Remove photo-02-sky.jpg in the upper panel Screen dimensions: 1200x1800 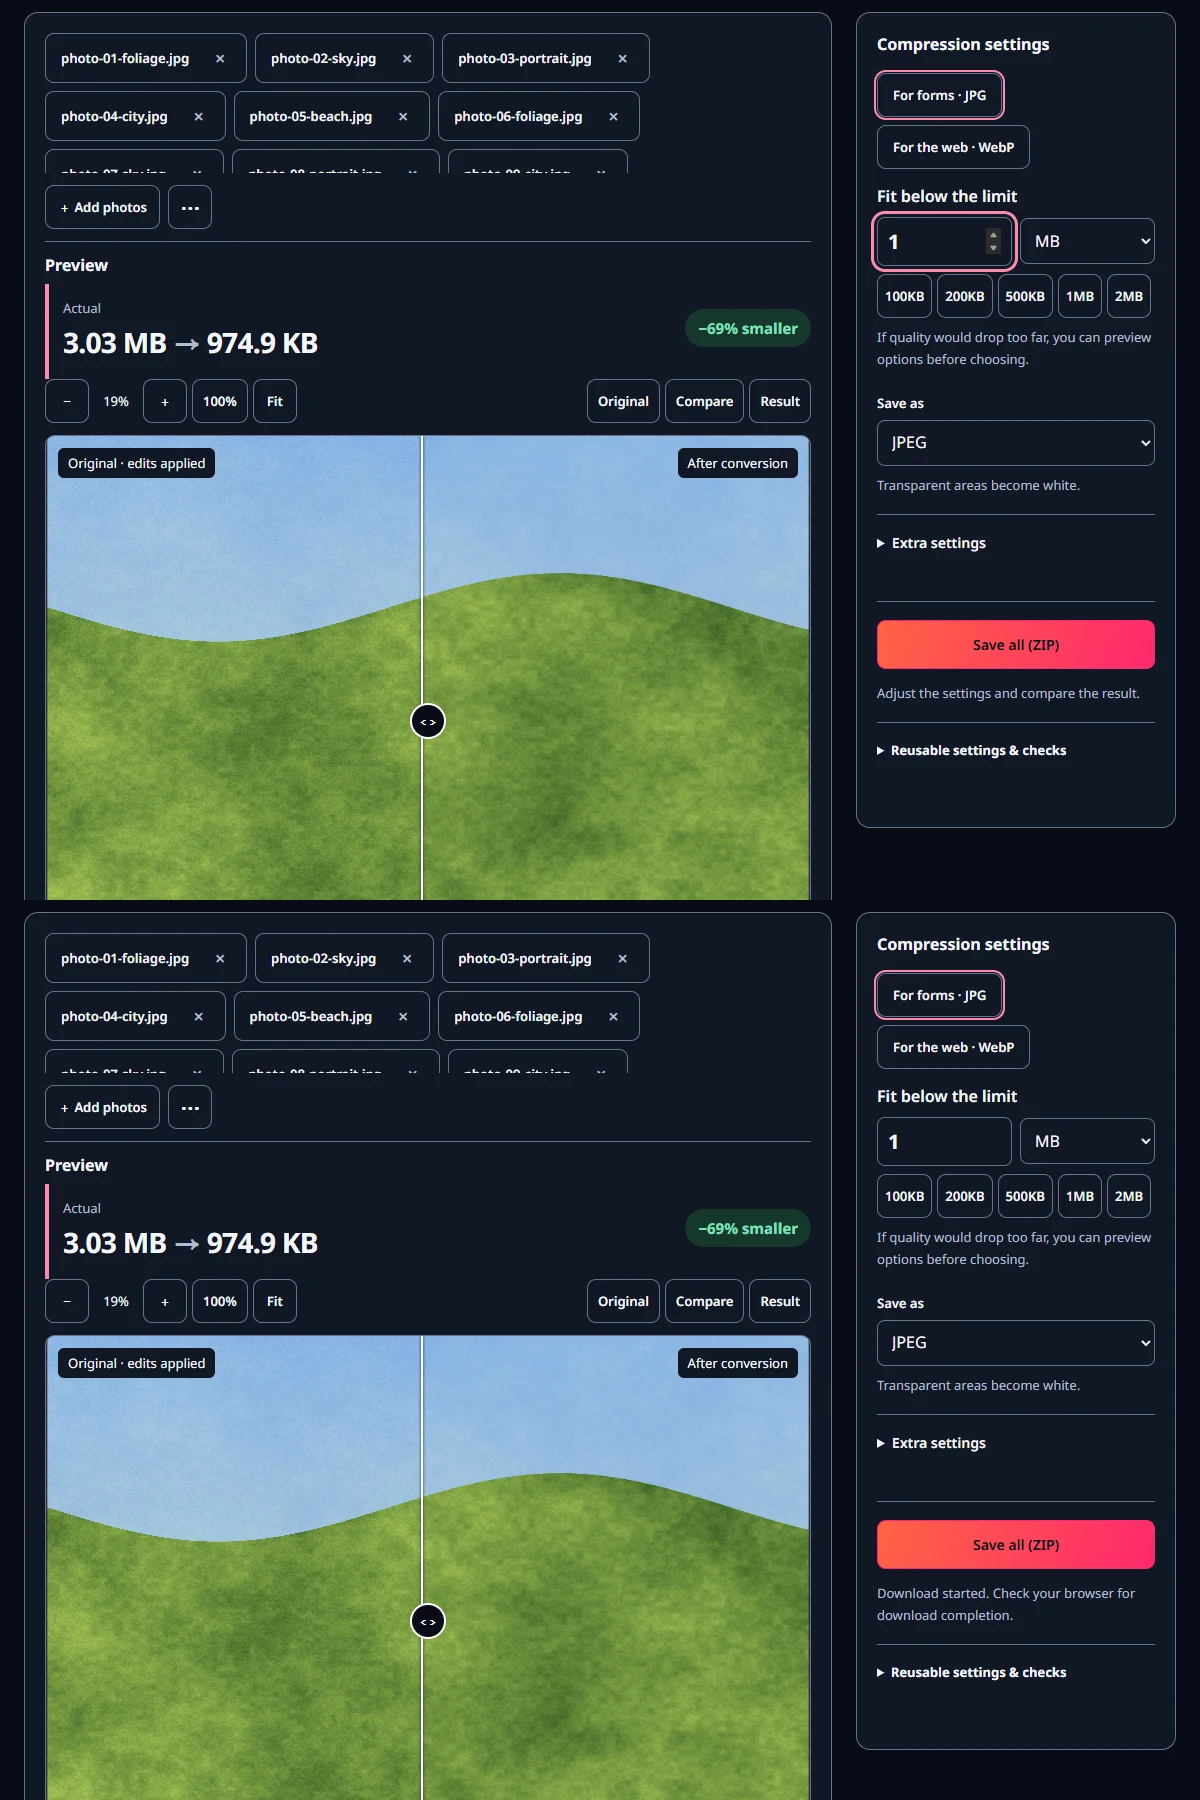(407, 59)
